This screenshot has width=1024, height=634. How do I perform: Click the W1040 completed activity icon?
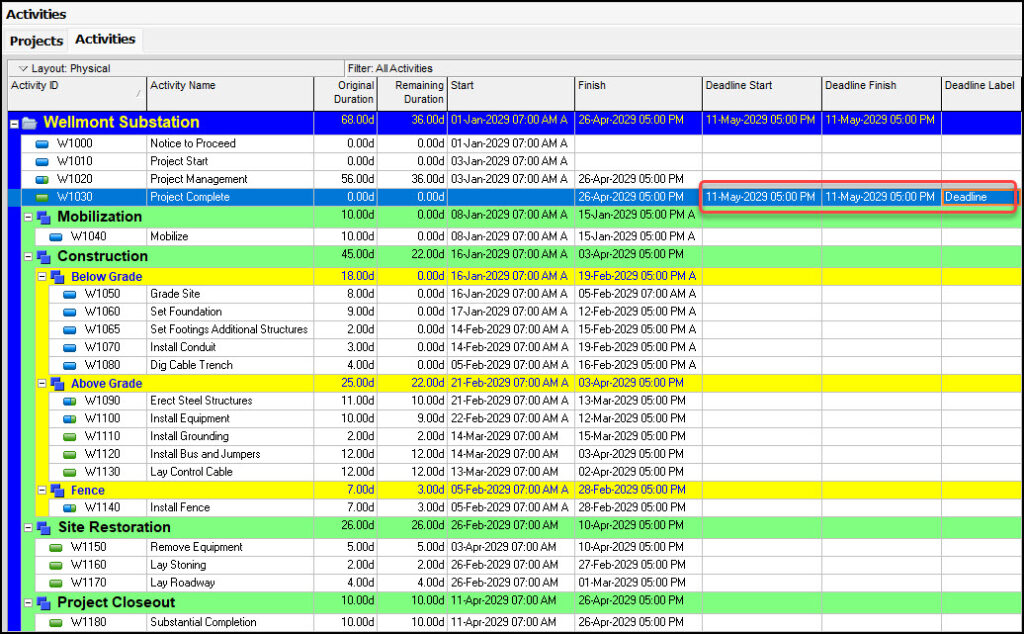click(x=56, y=236)
